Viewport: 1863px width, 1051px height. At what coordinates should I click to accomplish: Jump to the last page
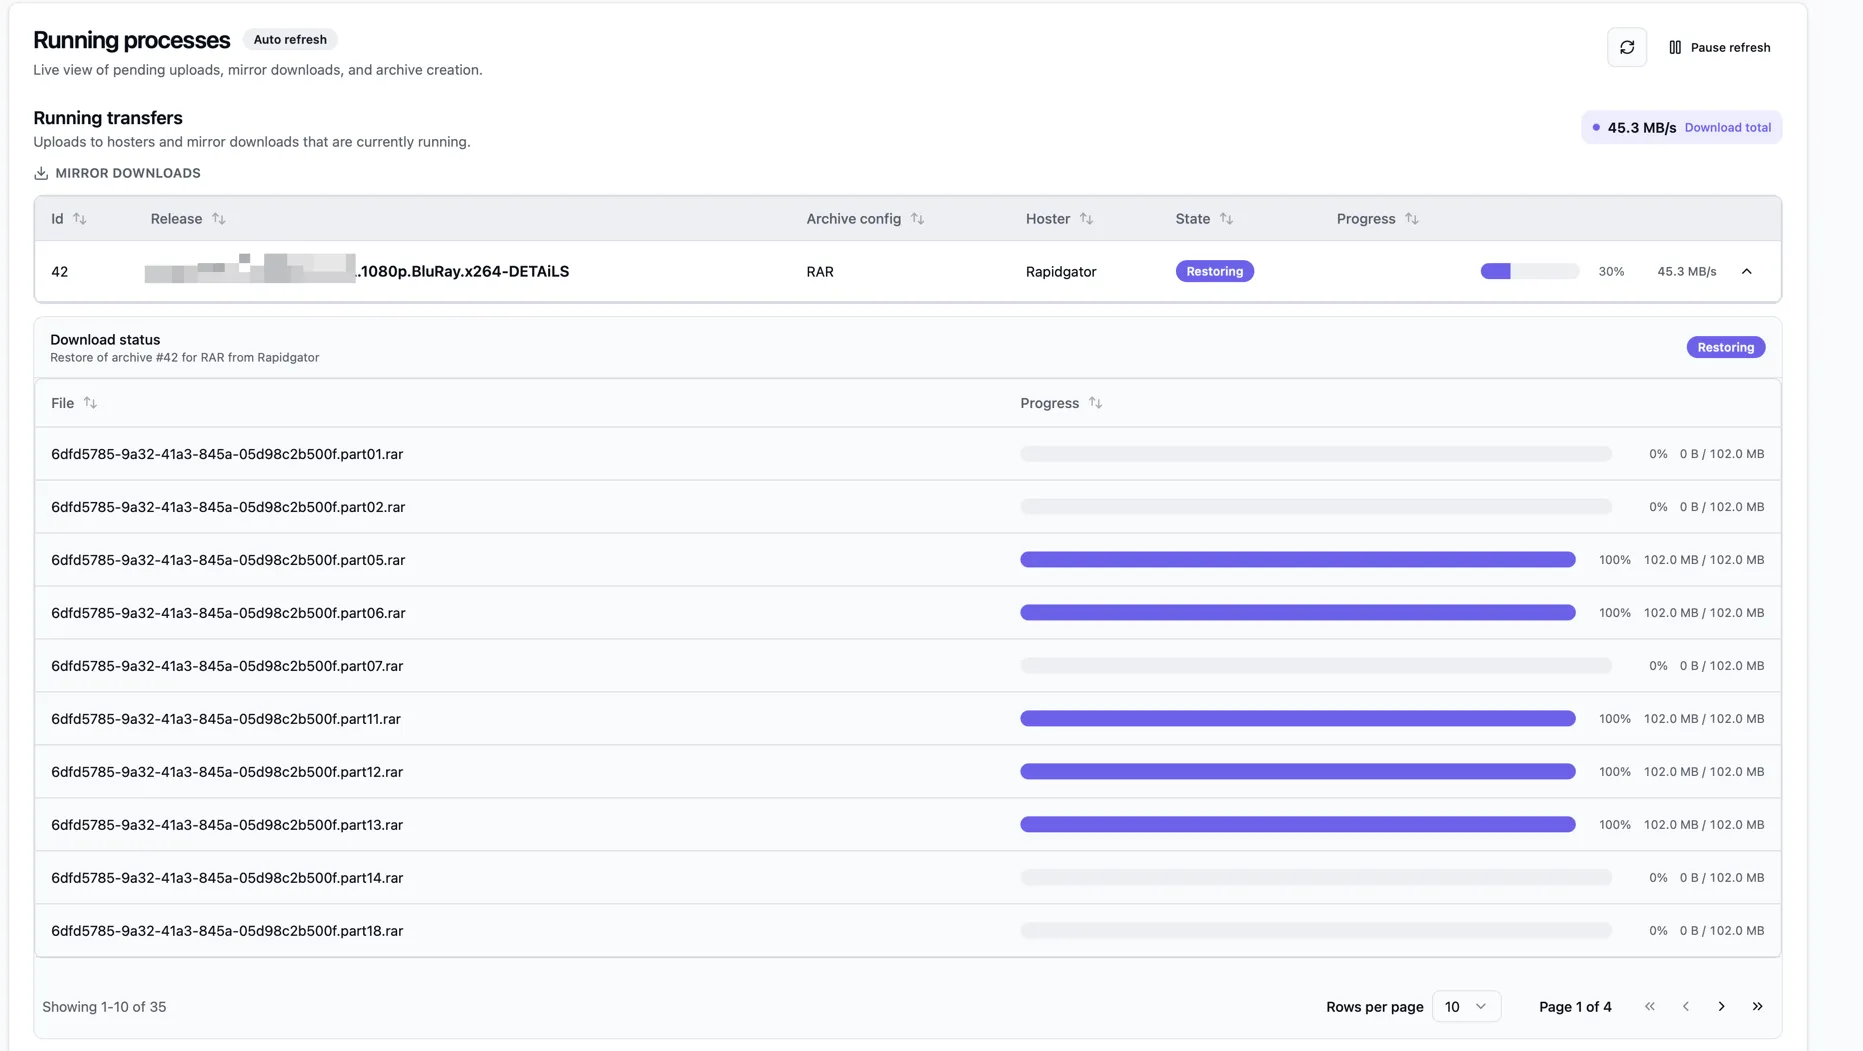tap(1757, 1006)
